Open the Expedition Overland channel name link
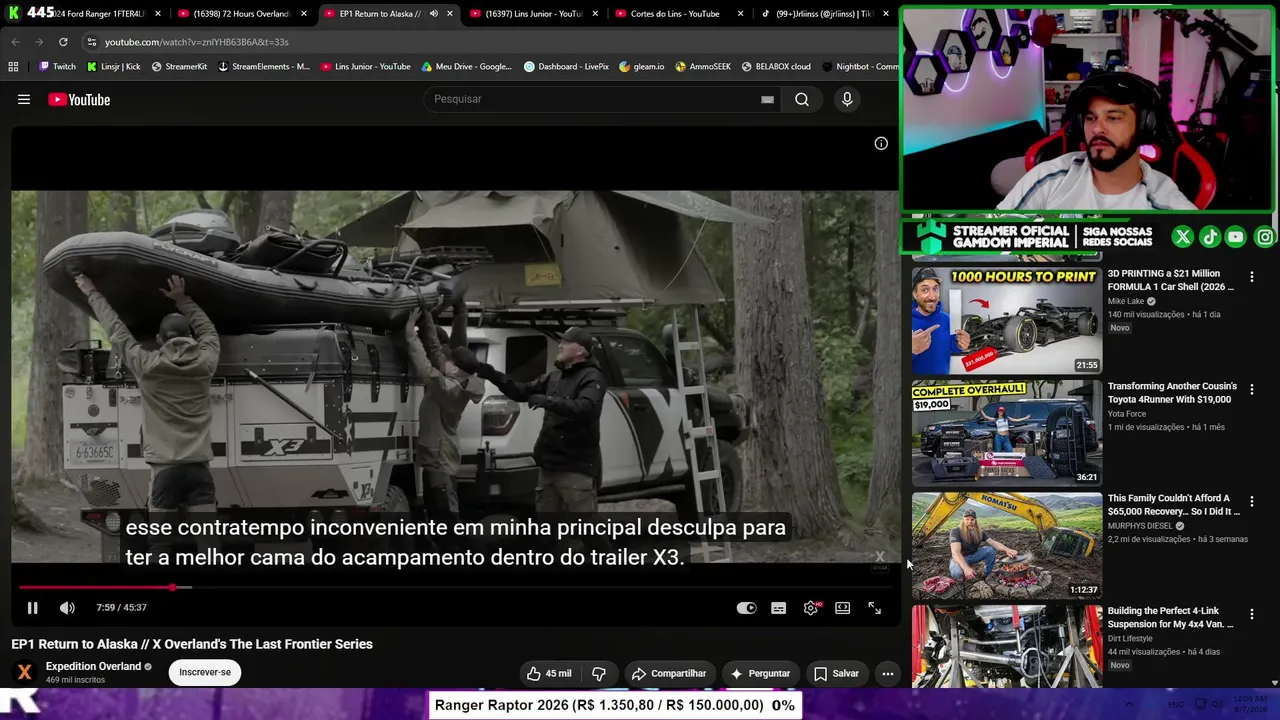1280x720 pixels. click(x=93, y=666)
